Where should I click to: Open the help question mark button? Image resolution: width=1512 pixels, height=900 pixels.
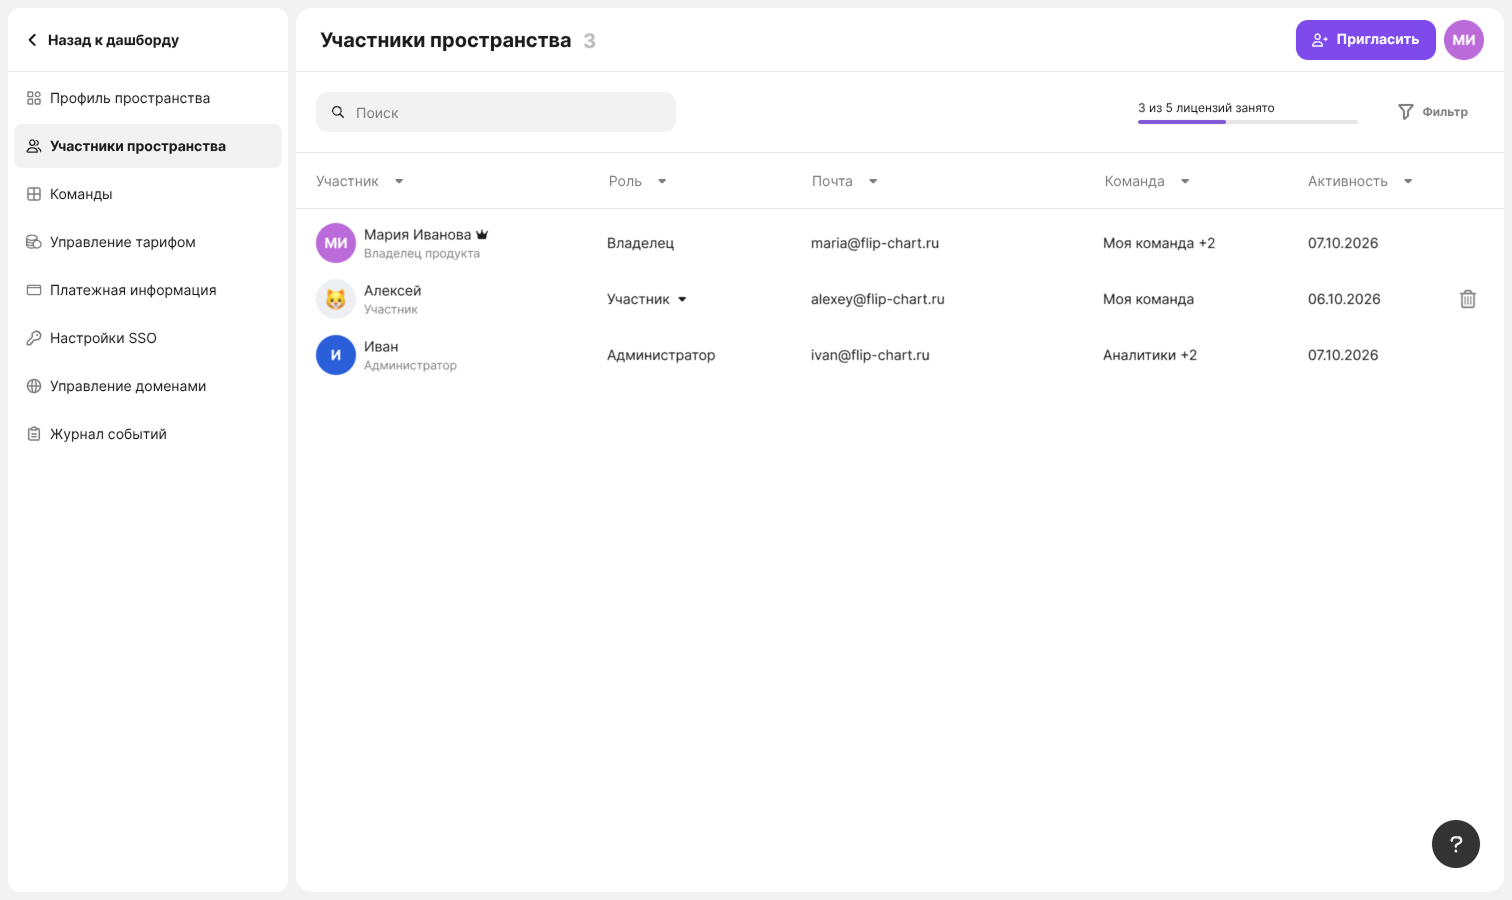(1456, 844)
